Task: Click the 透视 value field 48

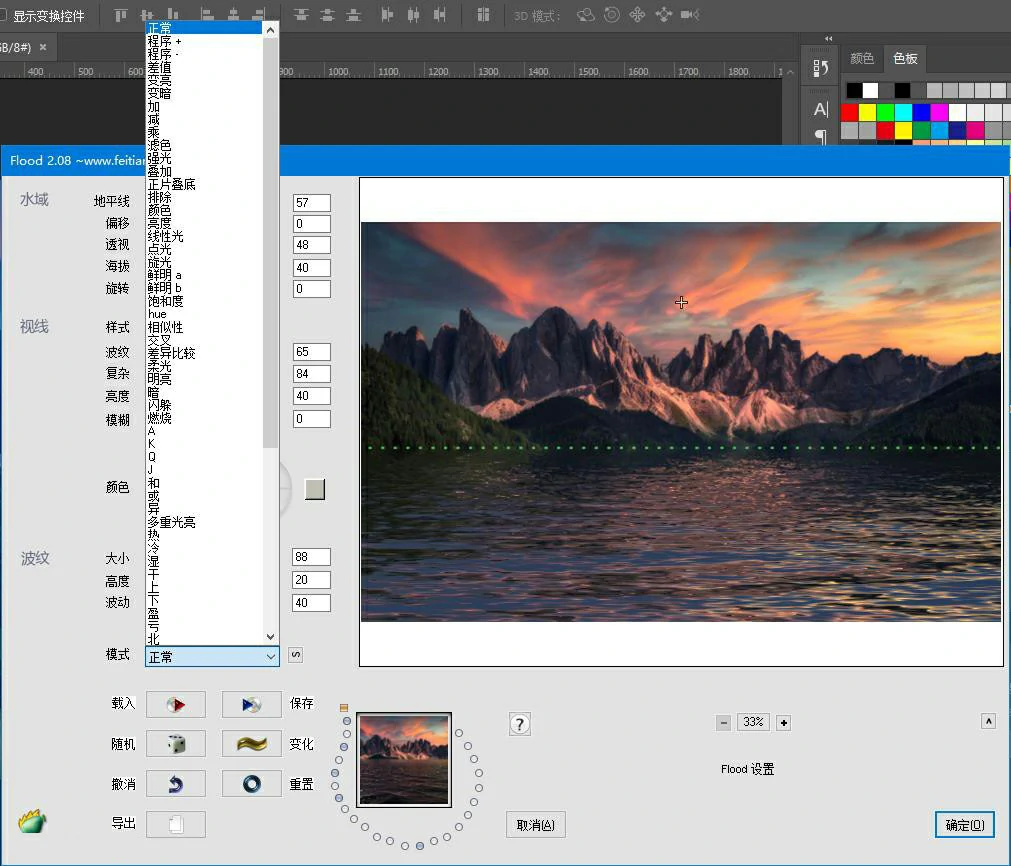Action: pos(312,245)
